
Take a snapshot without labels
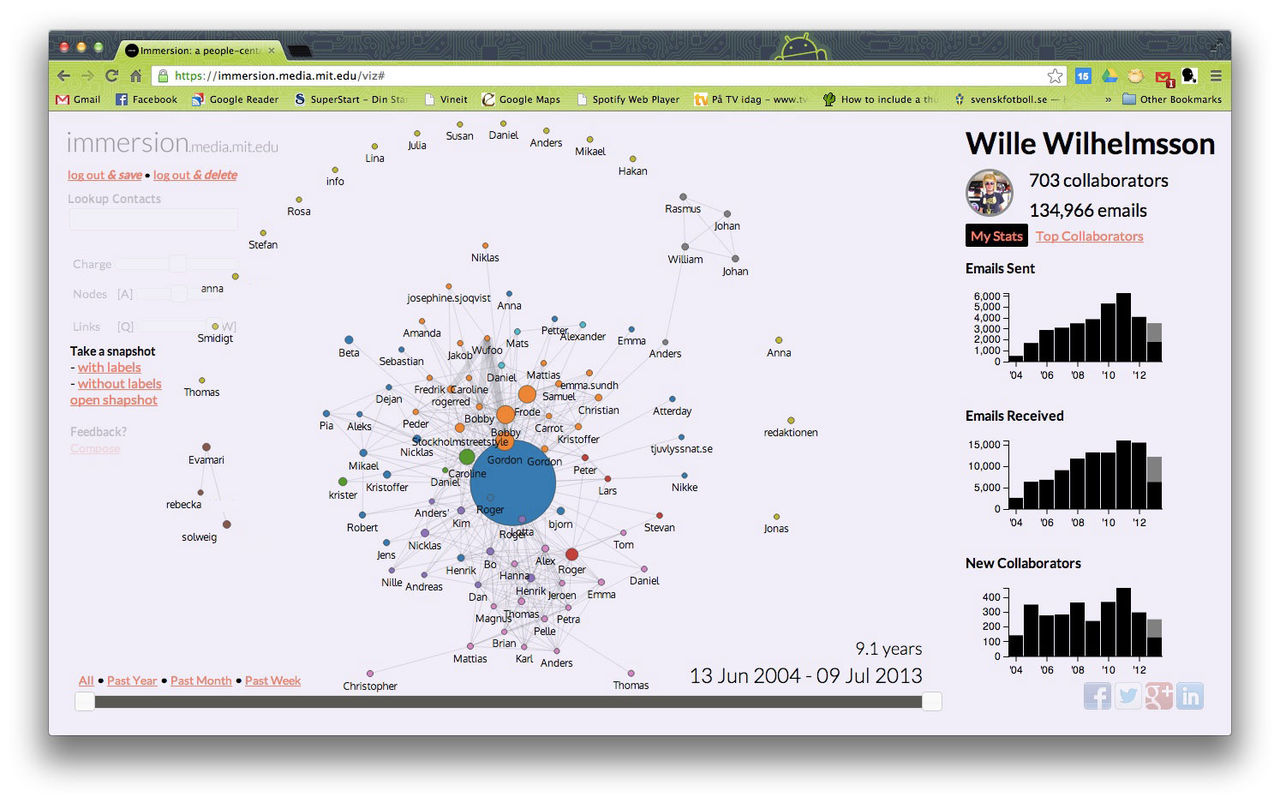119,384
